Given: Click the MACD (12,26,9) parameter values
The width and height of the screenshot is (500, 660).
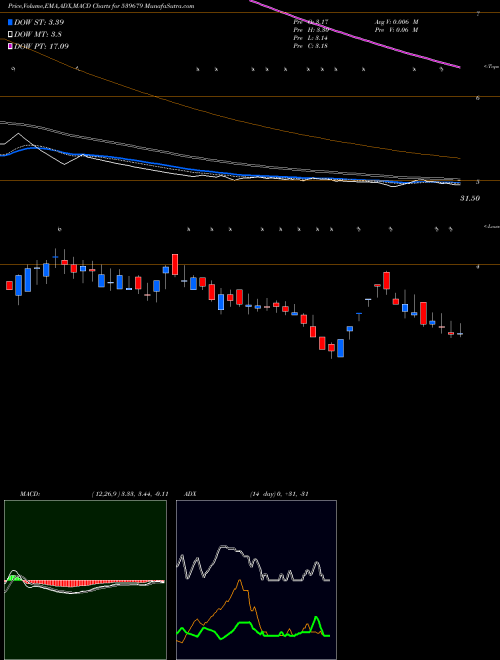Looking at the screenshot, I should tap(129, 494).
